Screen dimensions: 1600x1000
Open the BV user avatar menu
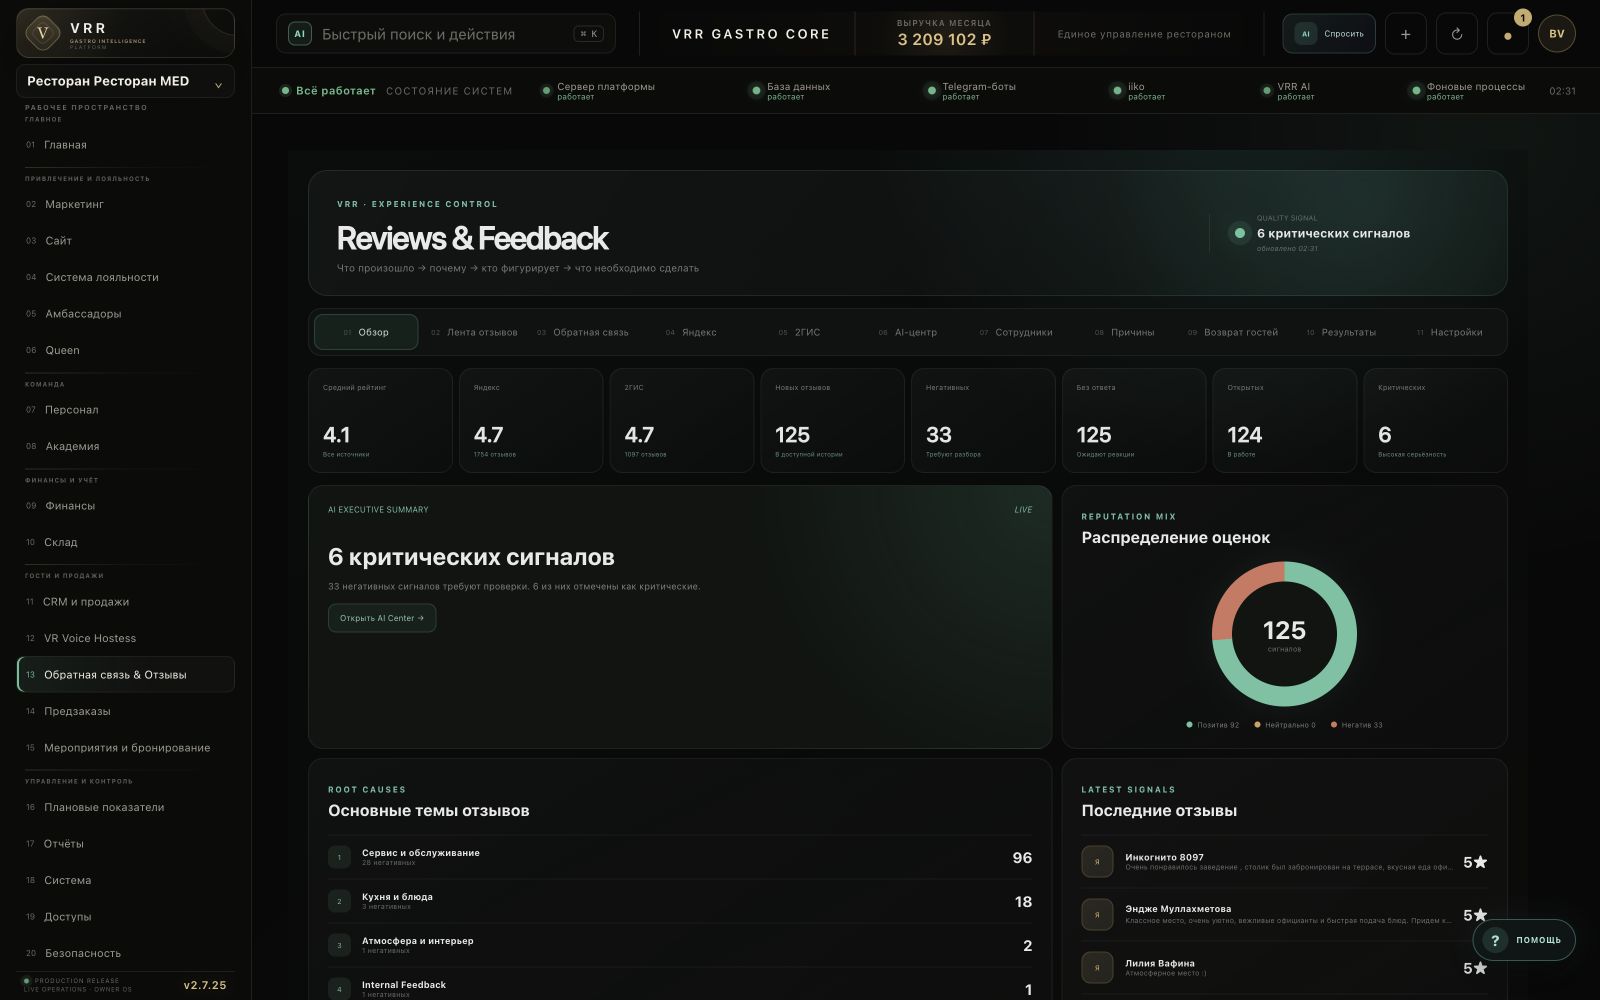(x=1557, y=34)
